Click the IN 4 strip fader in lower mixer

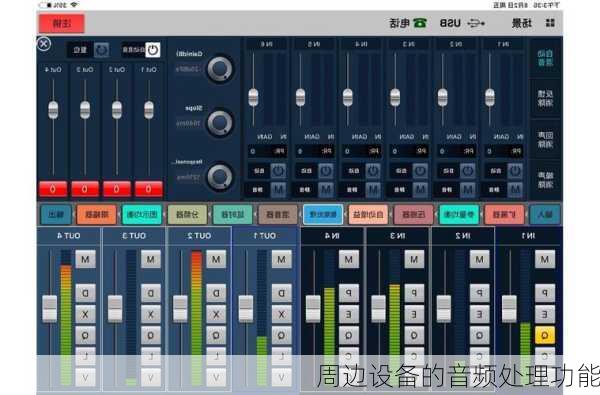[x=313, y=308]
